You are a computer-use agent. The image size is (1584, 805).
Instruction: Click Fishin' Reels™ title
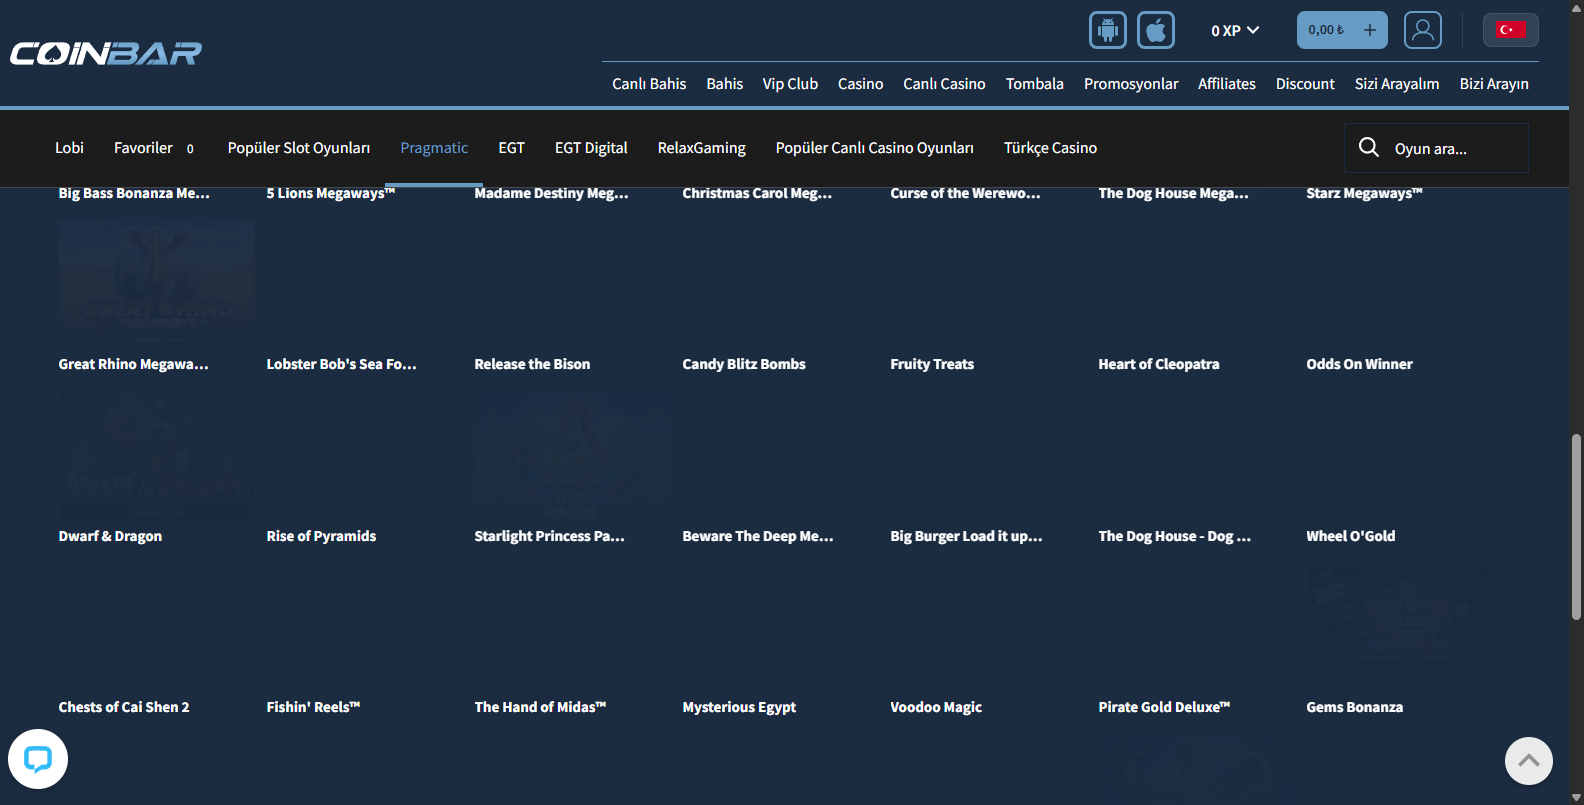click(x=314, y=707)
